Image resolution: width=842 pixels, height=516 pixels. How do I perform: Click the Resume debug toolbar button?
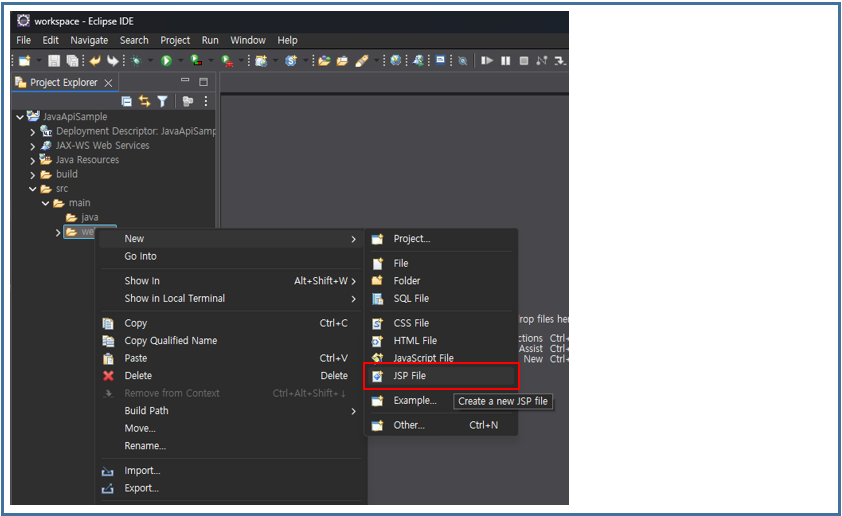point(487,60)
